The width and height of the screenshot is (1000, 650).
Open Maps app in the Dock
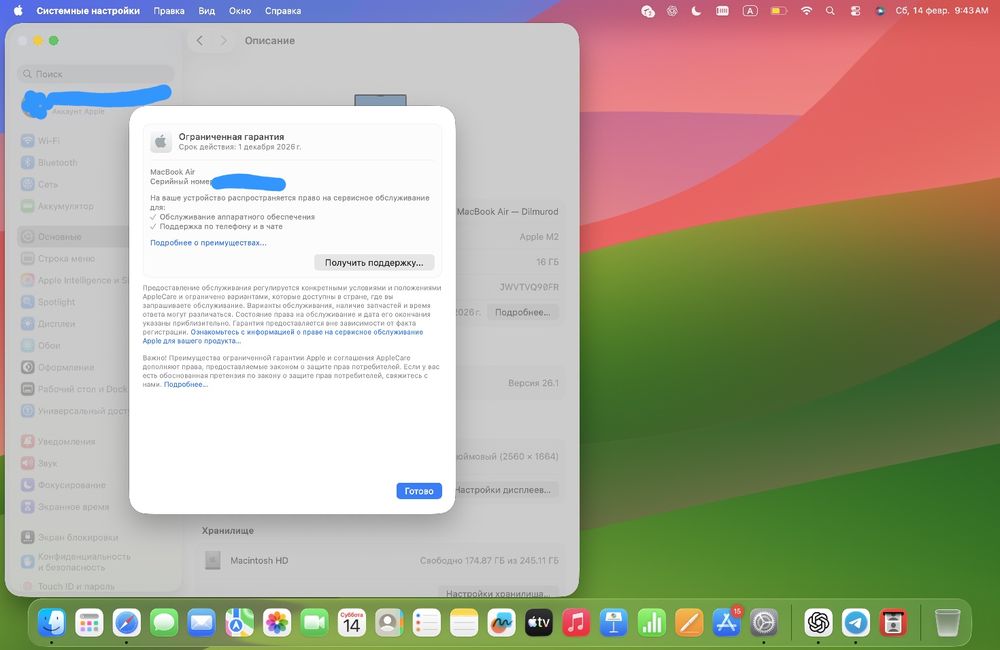[239, 622]
